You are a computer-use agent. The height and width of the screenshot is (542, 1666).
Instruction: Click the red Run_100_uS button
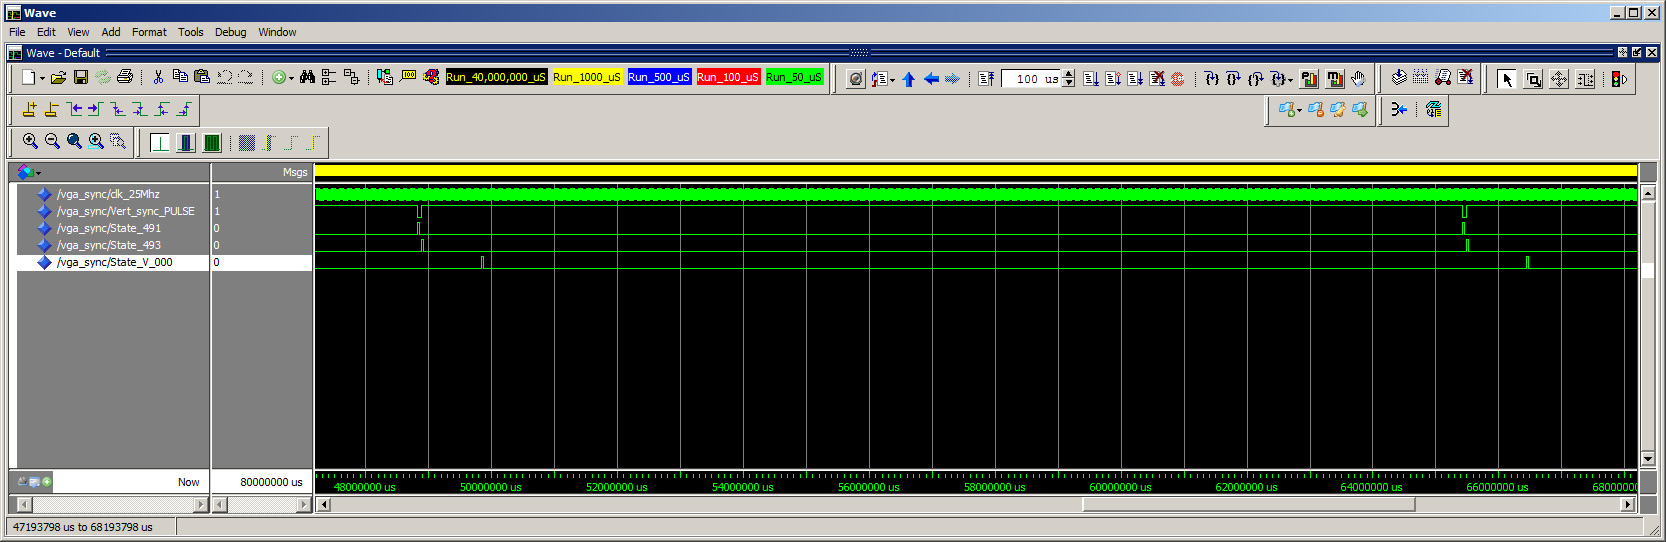click(728, 77)
